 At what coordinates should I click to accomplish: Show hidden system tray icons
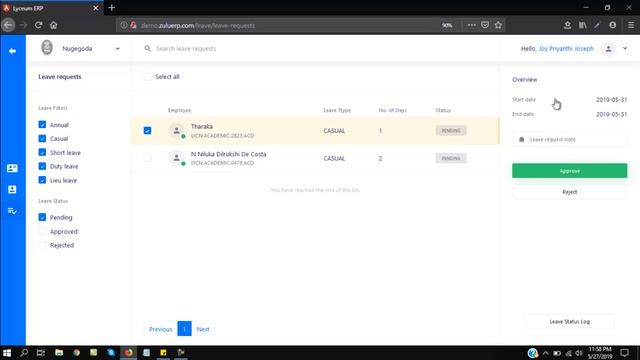(545, 353)
